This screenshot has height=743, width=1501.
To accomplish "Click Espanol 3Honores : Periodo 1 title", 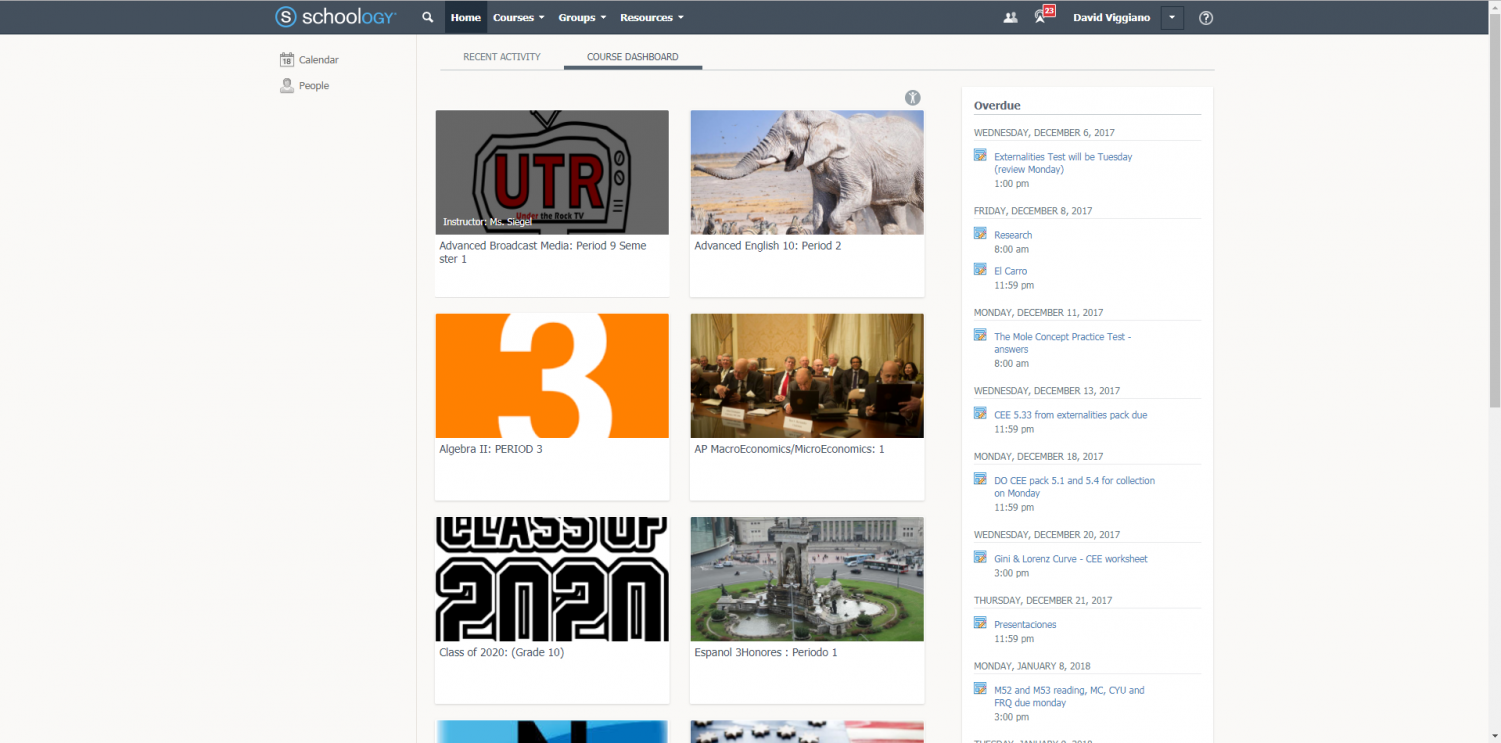I will tap(766, 653).
